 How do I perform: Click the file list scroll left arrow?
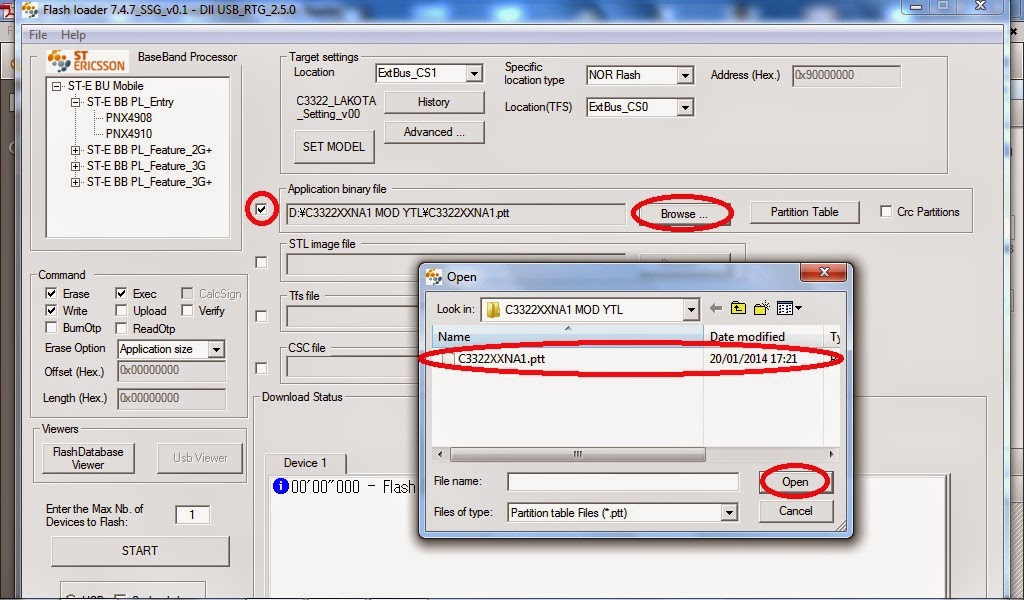(440, 454)
